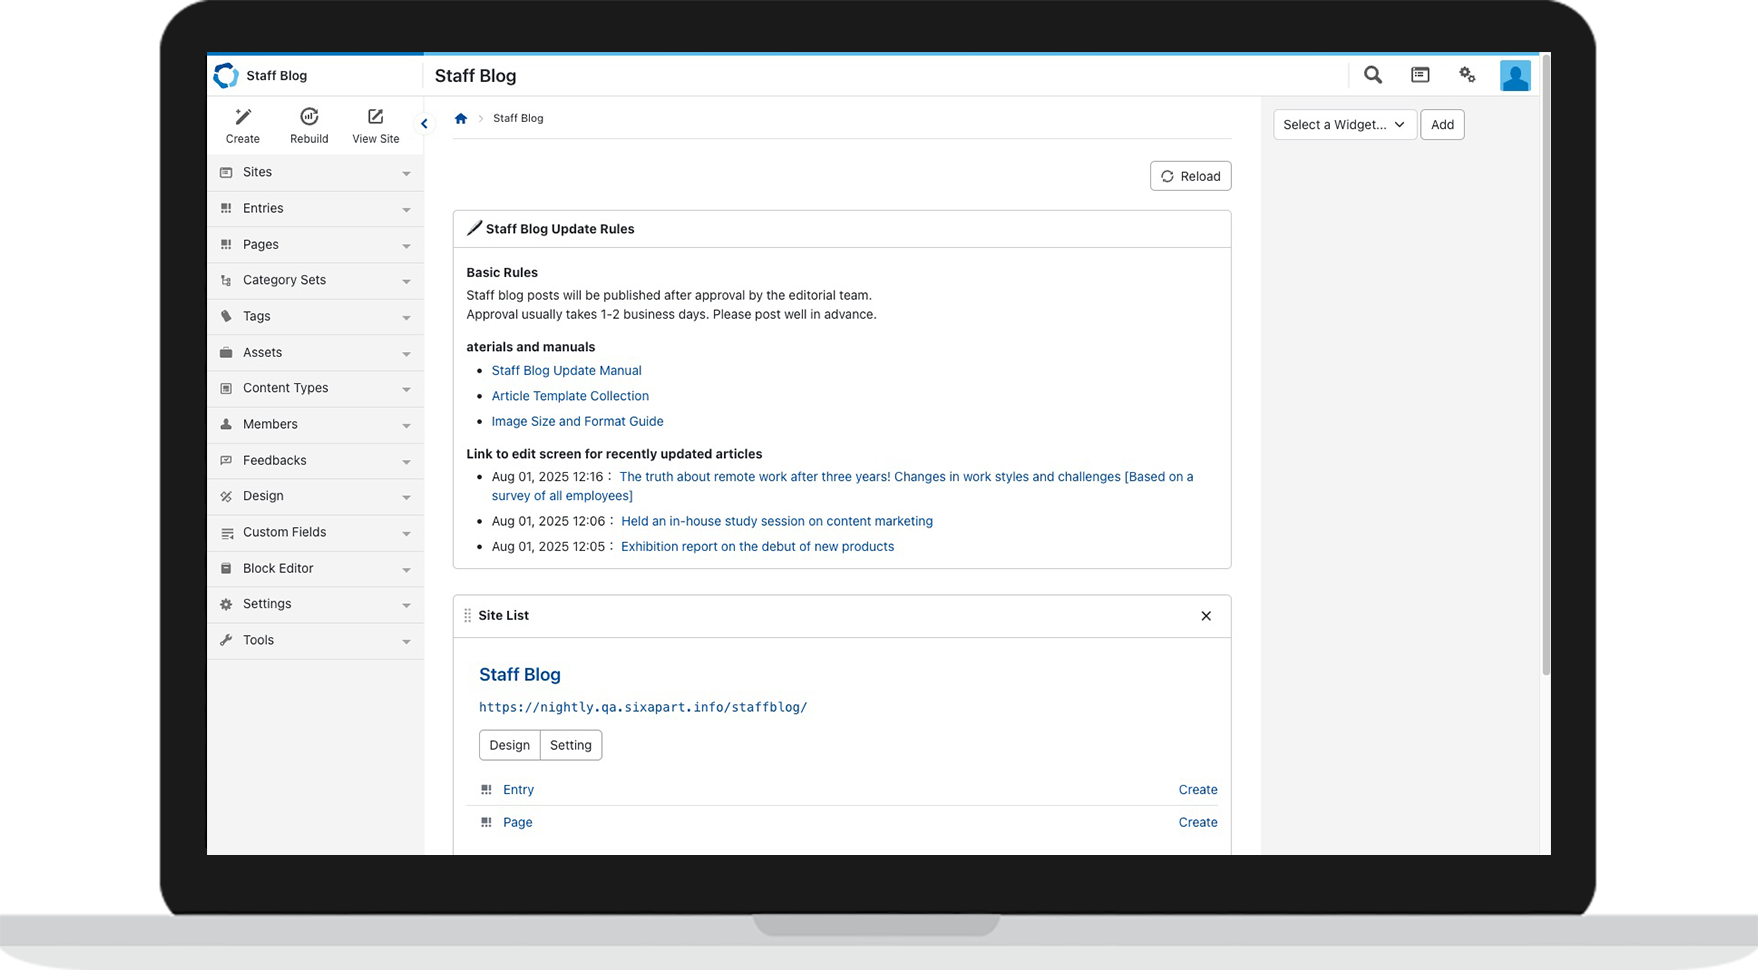This screenshot has width=1760, height=970.
Task: Open the Design sidebar menu item
Action: (x=263, y=496)
